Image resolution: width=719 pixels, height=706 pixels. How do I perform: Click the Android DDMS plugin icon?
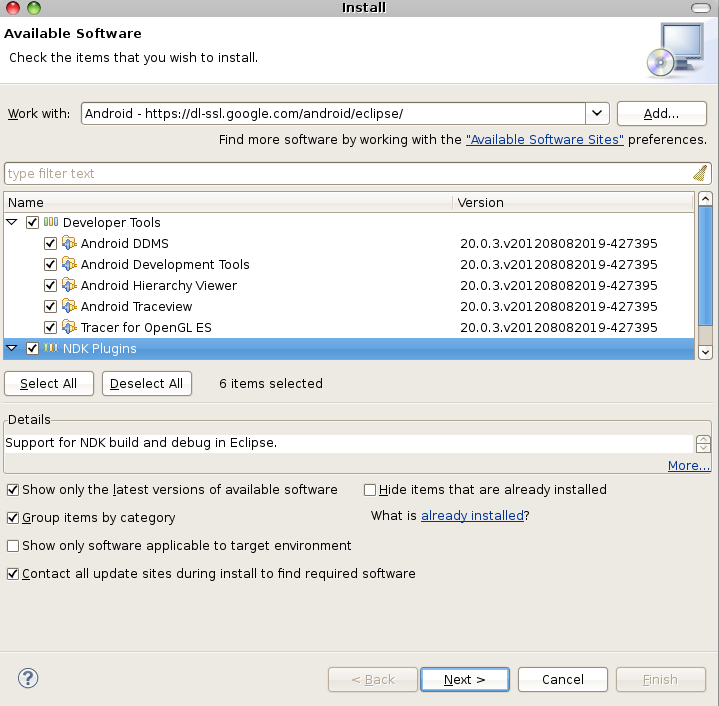pos(69,243)
